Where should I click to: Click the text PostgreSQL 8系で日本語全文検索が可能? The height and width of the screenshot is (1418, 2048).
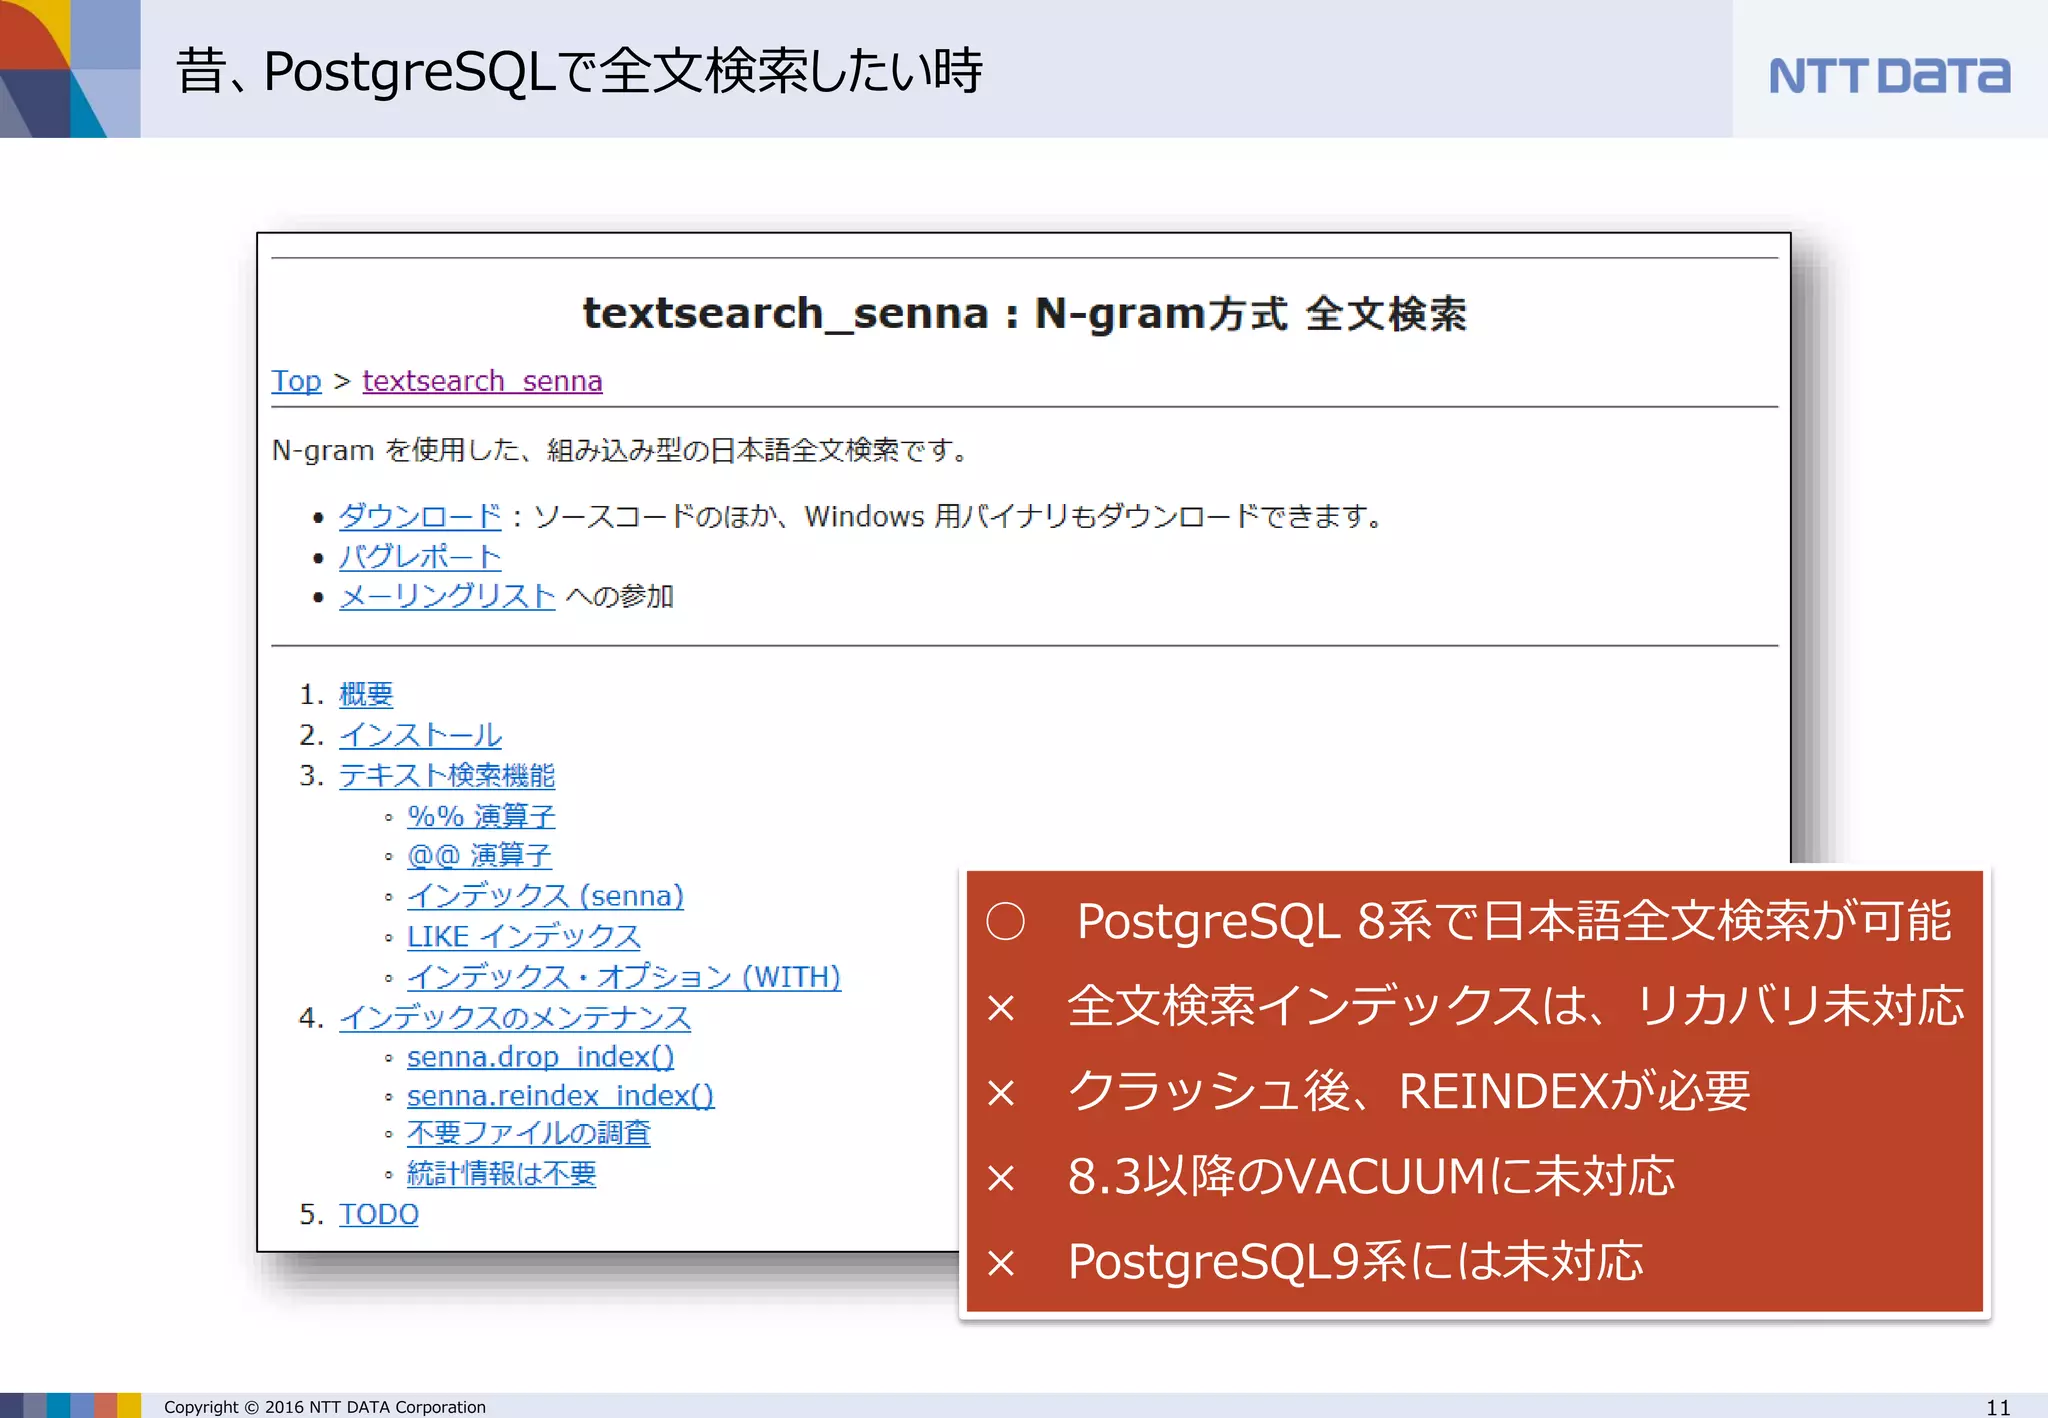point(1513,921)
